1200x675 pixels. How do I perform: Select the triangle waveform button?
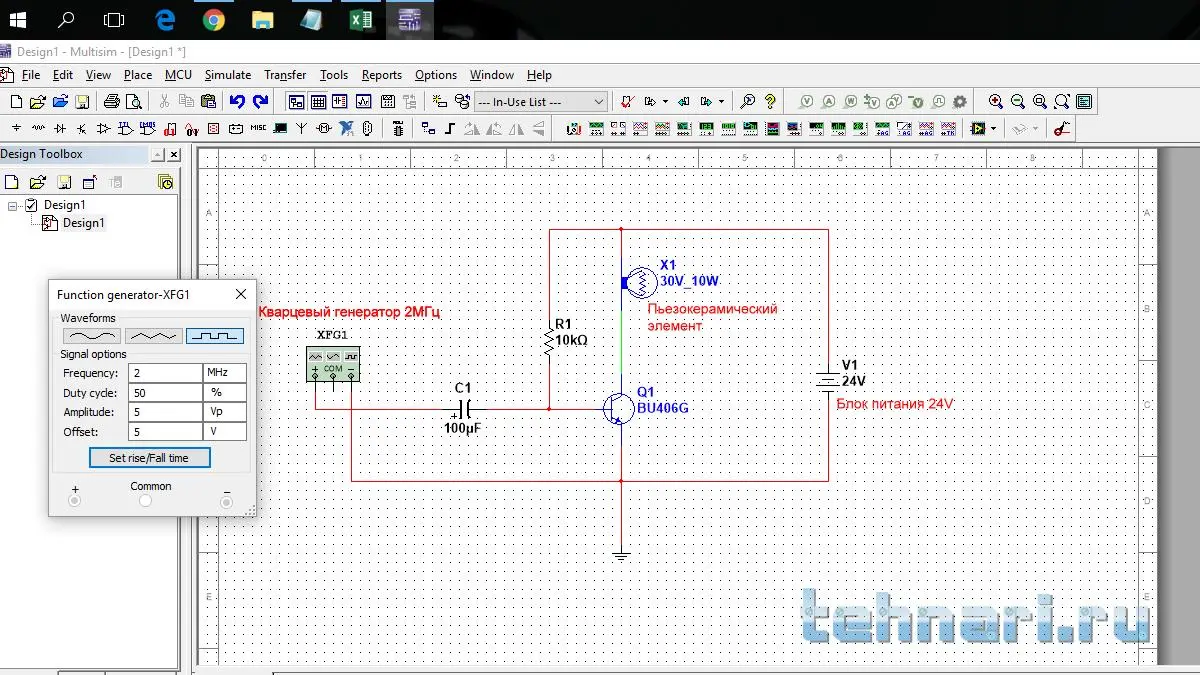coord(153,336)
